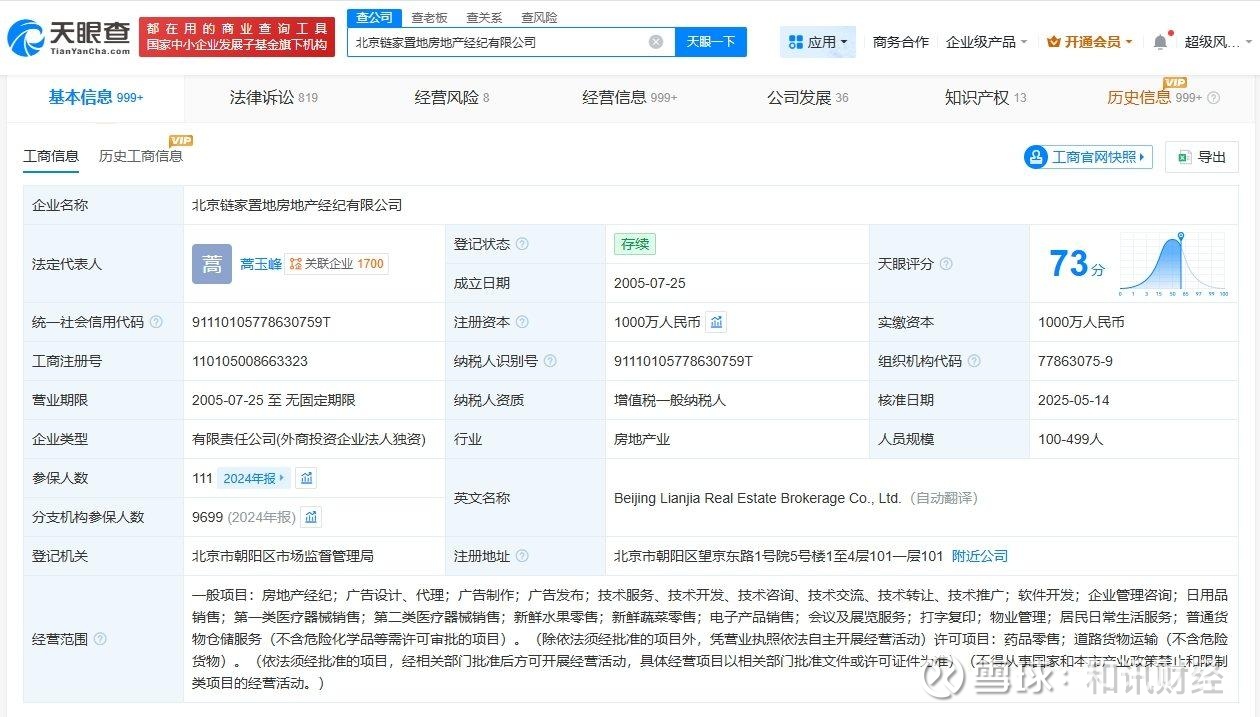1260x717 pixels.
Task: Click the 存续 status tag
Action: pyautogui.click(x=635, y=244)
